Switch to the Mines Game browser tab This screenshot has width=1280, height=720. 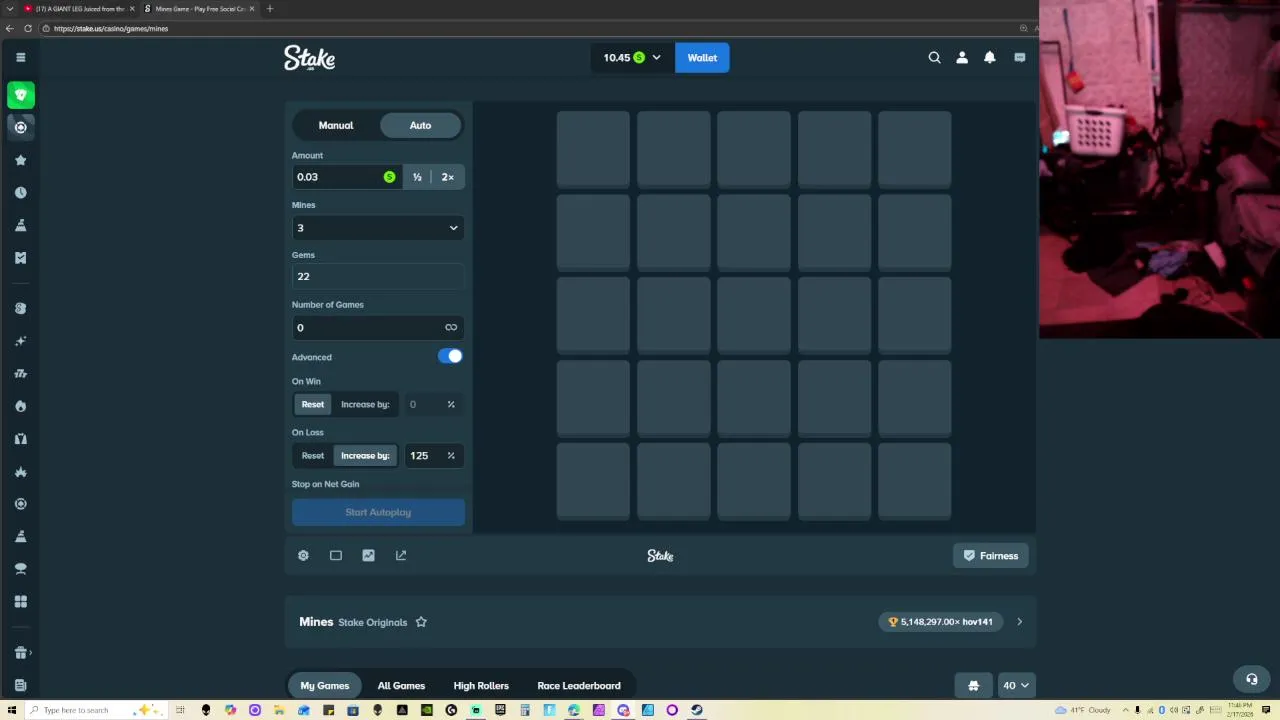point(199,9)
